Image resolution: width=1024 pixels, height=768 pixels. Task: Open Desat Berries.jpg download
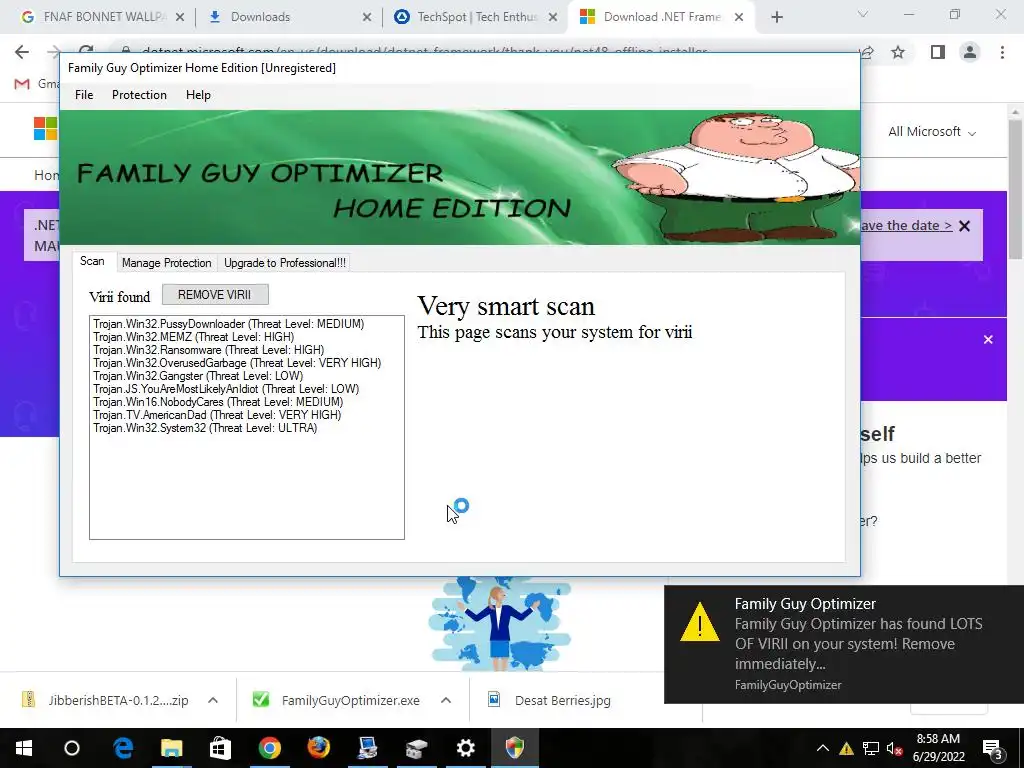(550, 700)
